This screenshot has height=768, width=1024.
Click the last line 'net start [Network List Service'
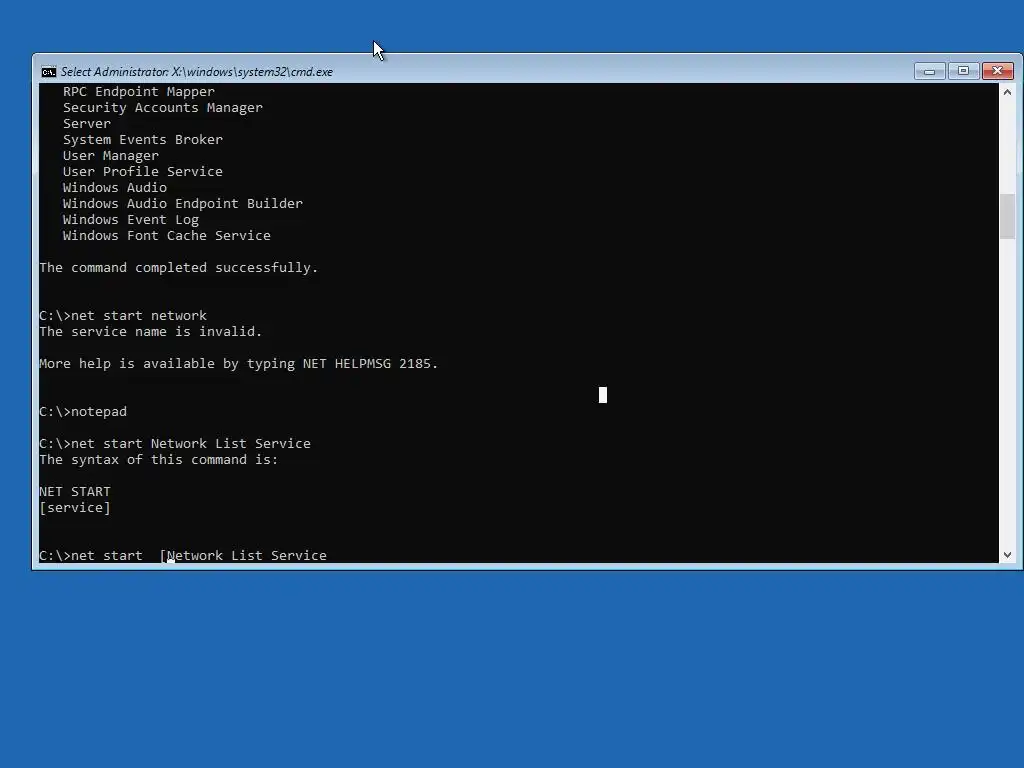[183, 556]
